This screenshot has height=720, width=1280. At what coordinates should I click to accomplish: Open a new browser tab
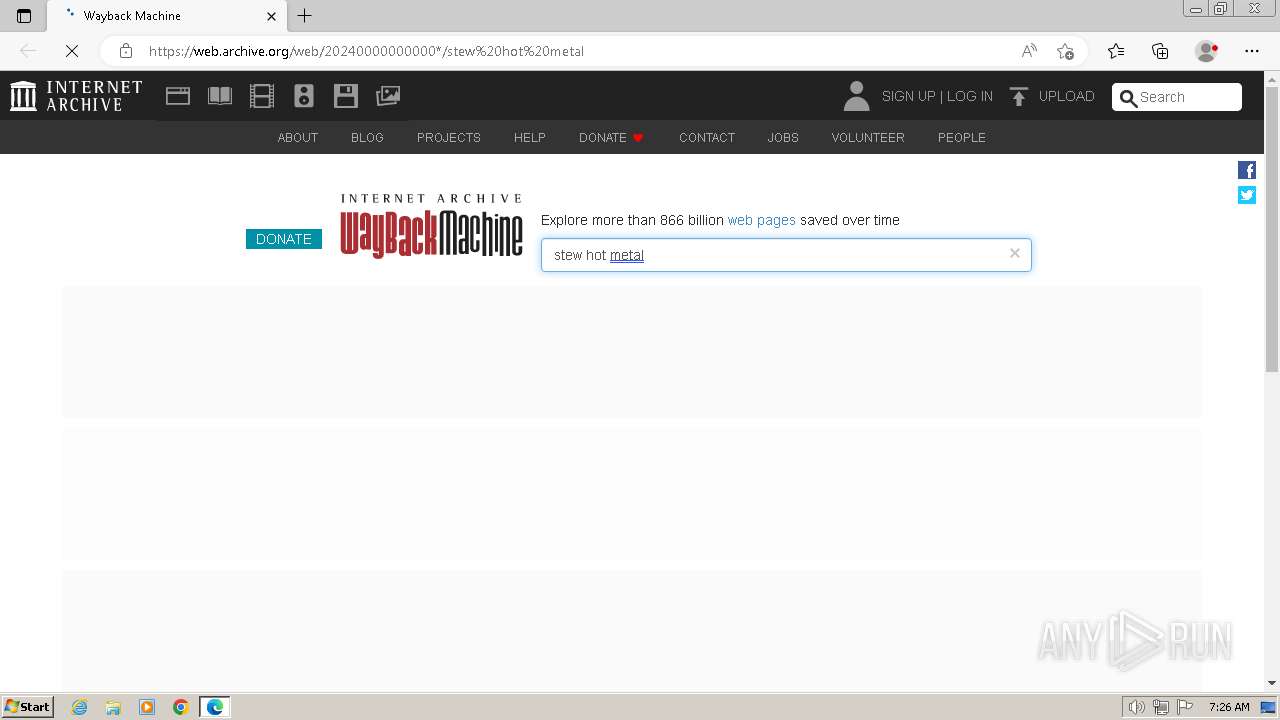305,16
